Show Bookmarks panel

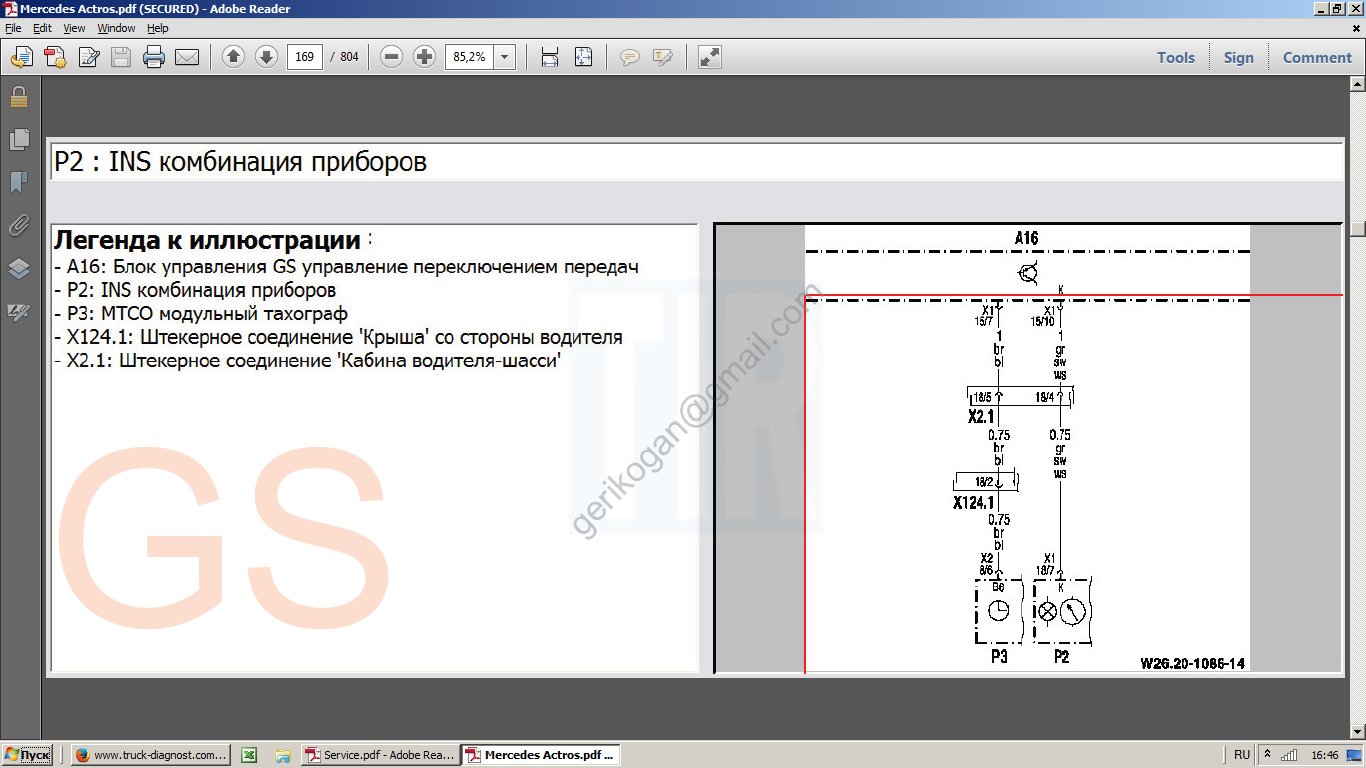click(x=19, y=183)
